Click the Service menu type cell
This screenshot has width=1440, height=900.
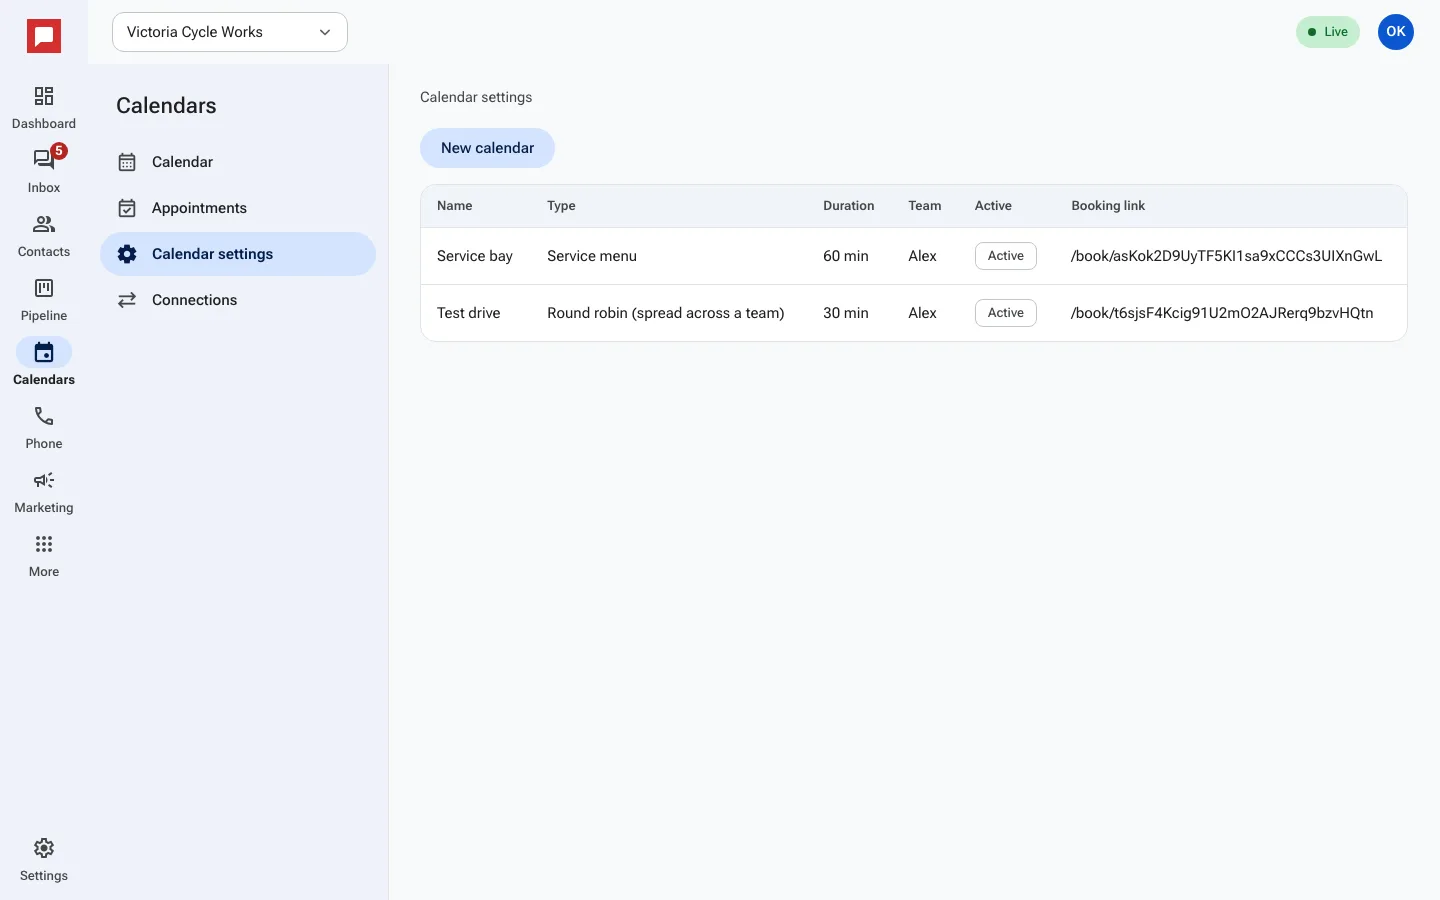(592, 256)
